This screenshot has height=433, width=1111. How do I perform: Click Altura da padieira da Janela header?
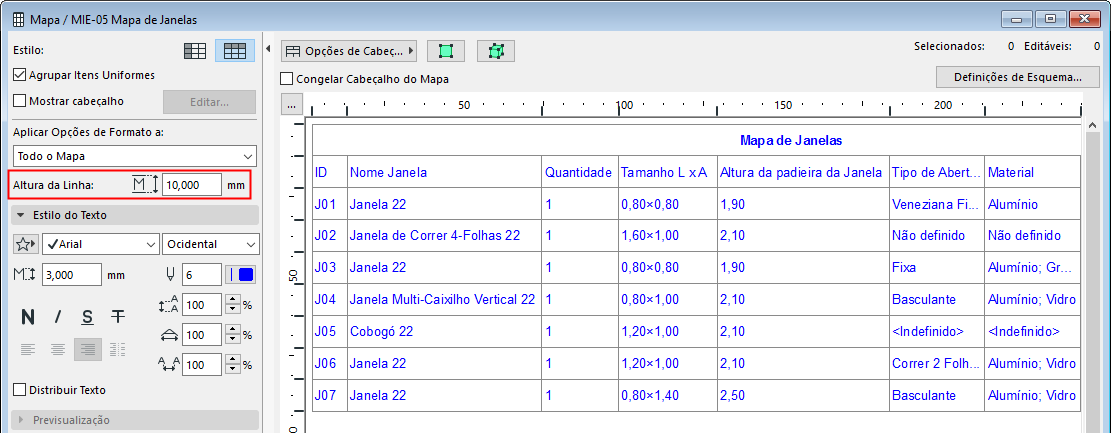[x=803, y=172]
